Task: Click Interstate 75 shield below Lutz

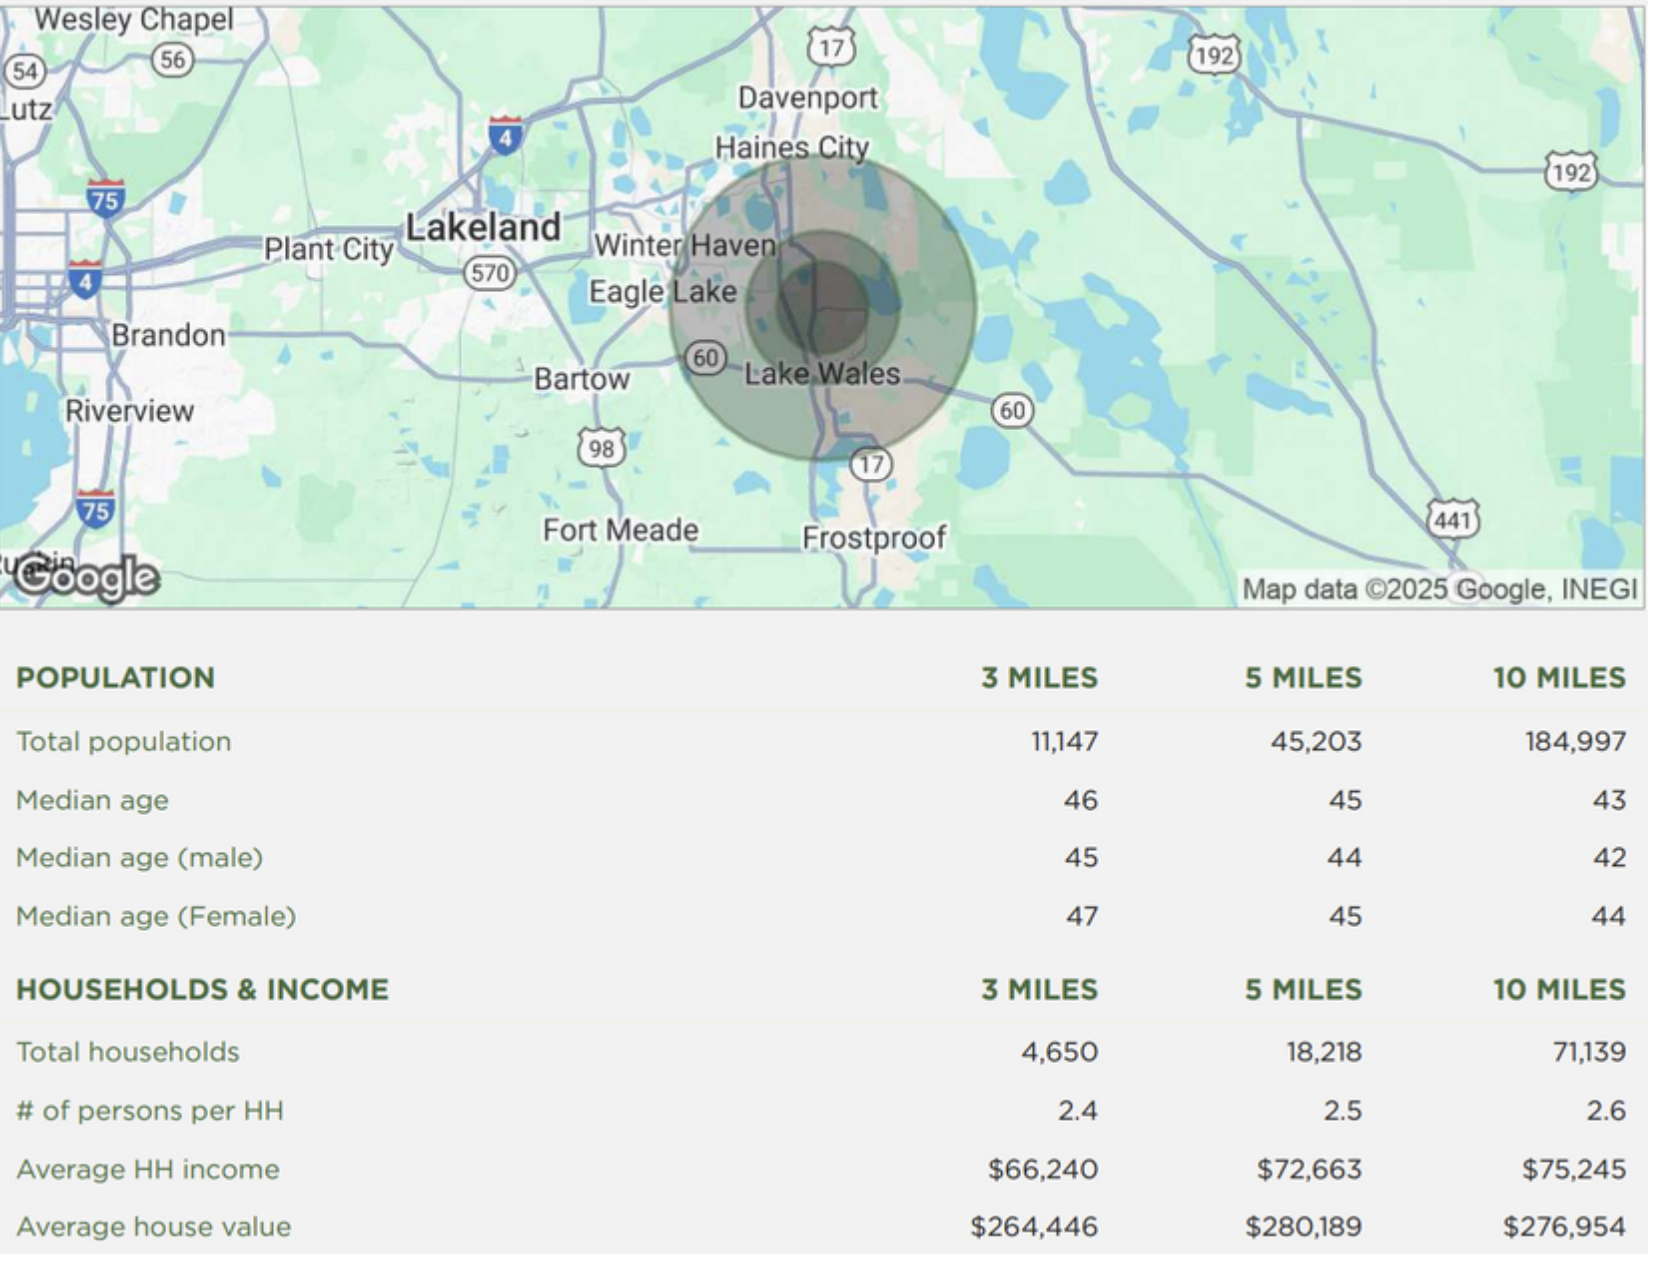Action: (105, 198)
